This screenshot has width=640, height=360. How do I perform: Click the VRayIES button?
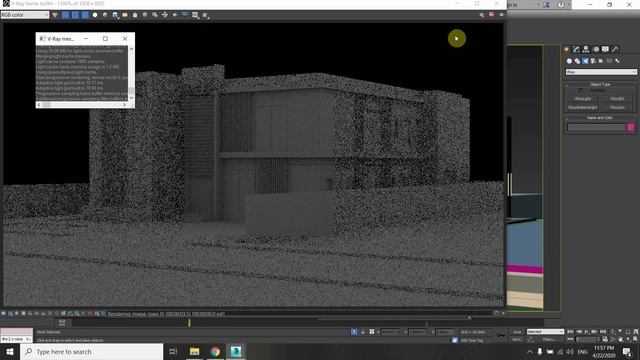point(617,99)
